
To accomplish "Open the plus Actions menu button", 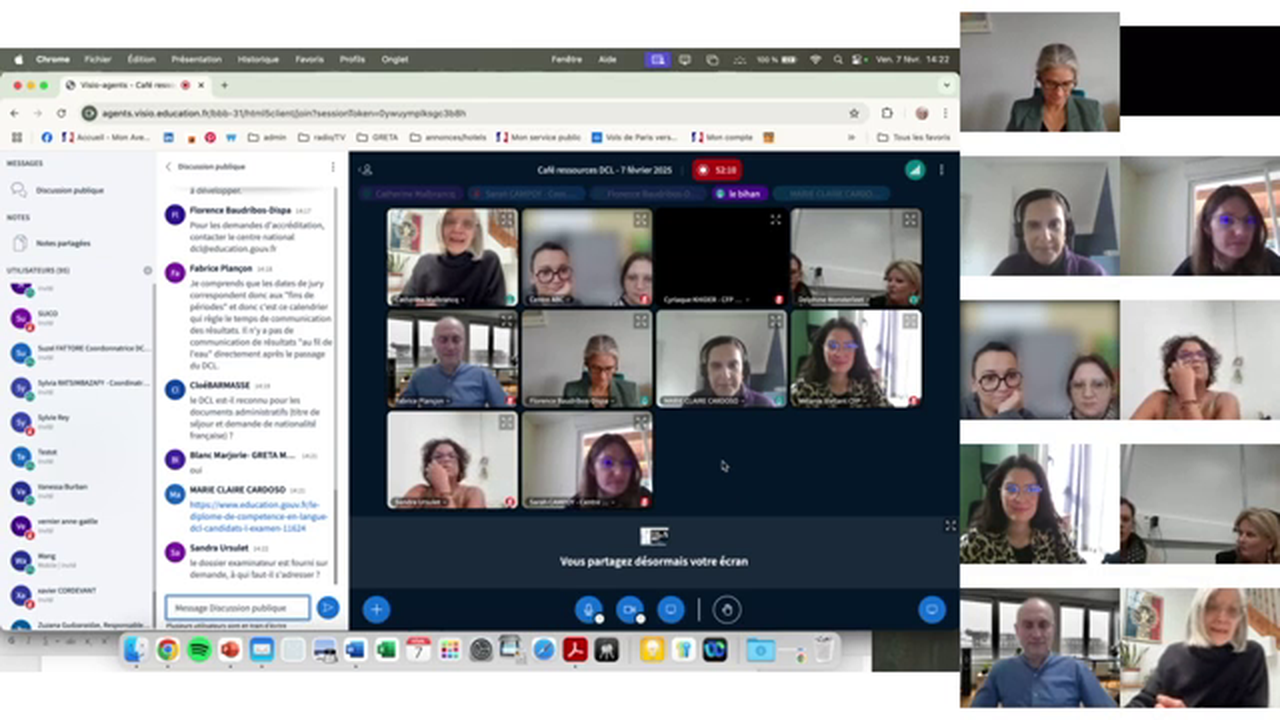I will 376,609.
